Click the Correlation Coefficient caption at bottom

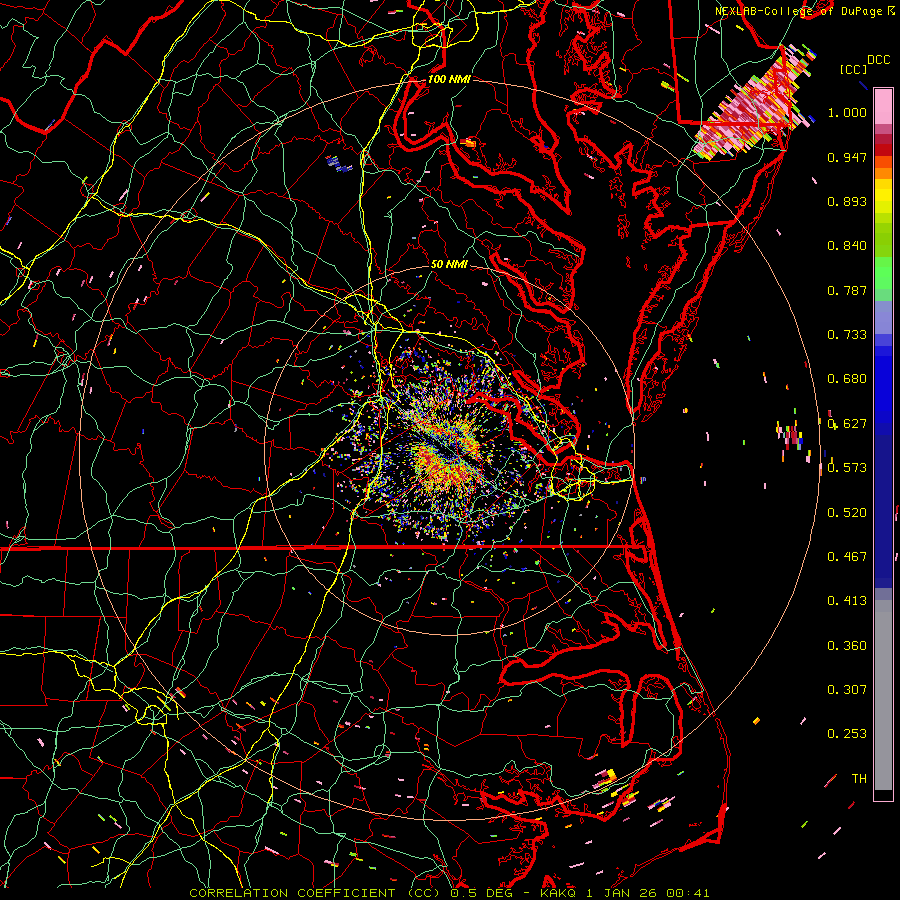[449, 893]
